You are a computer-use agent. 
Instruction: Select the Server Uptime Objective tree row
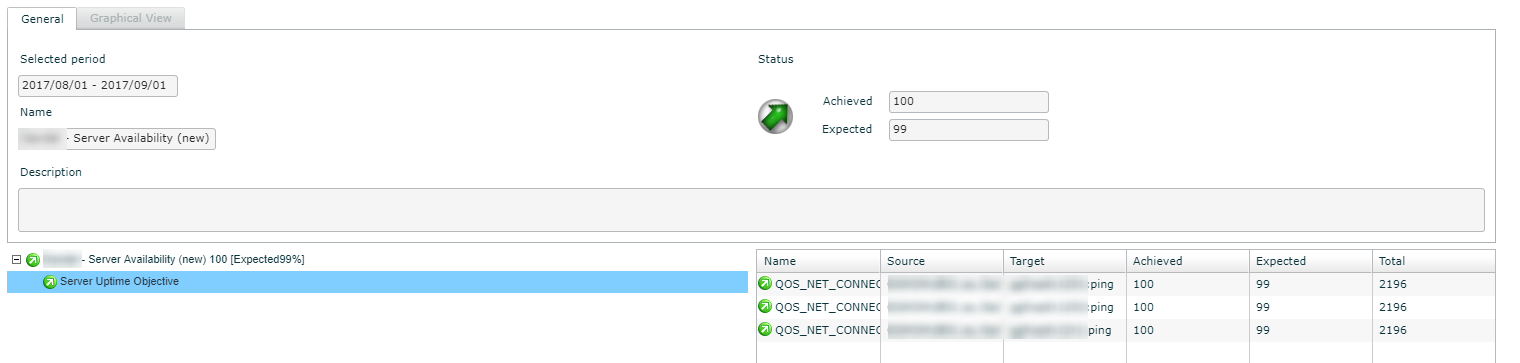tap(377, 282)
